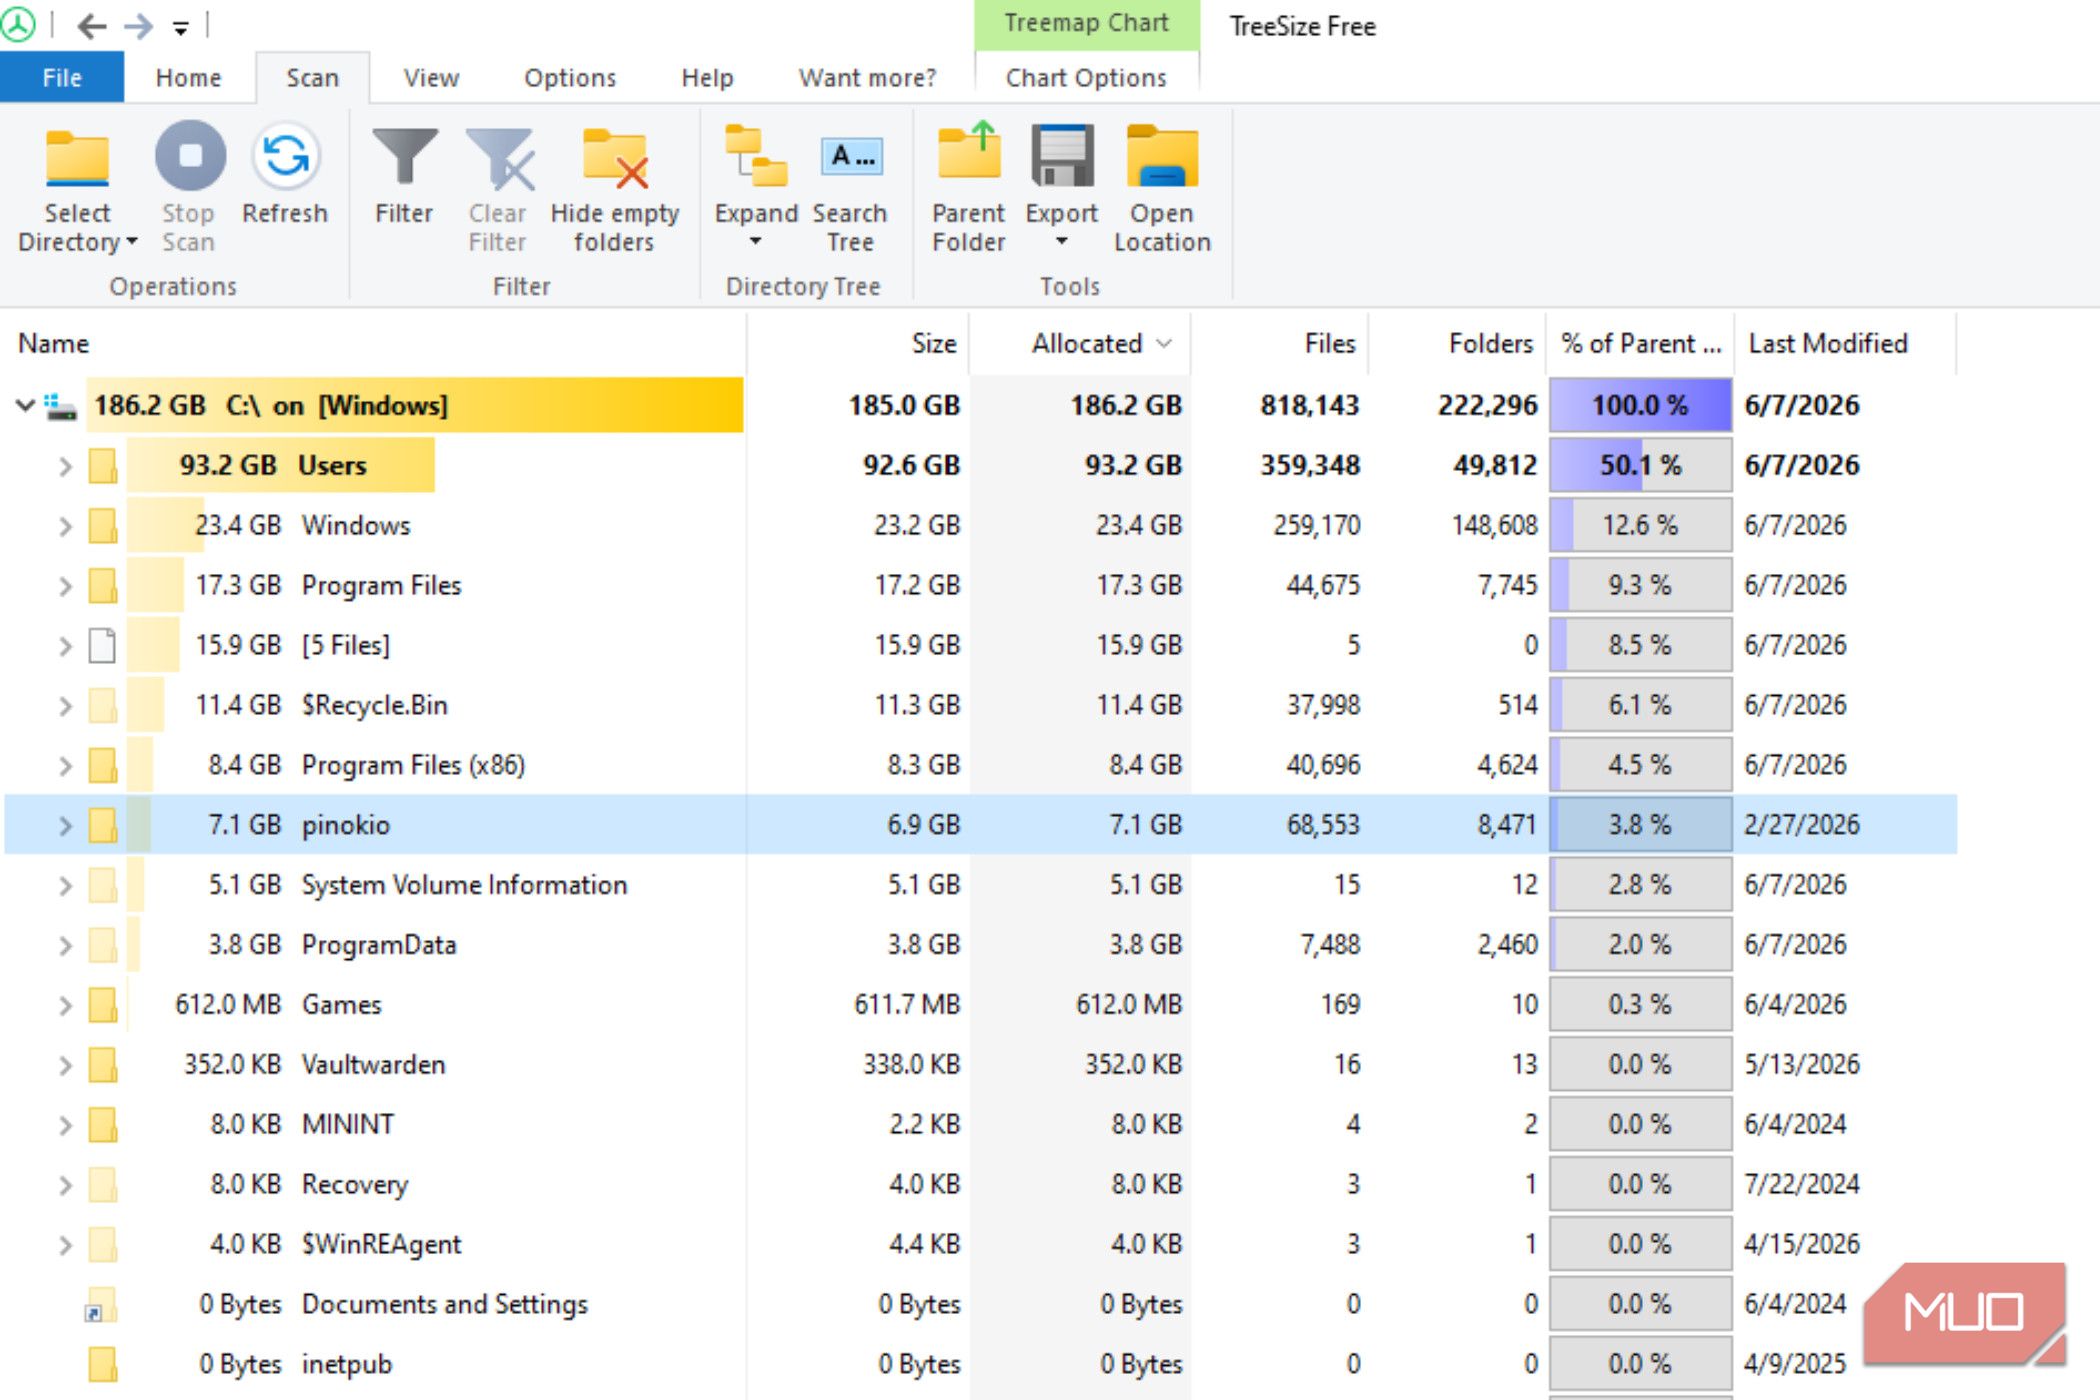Screen dimensions: 2100x1400
Task: Sort by the Name column header
Action: 373,344
